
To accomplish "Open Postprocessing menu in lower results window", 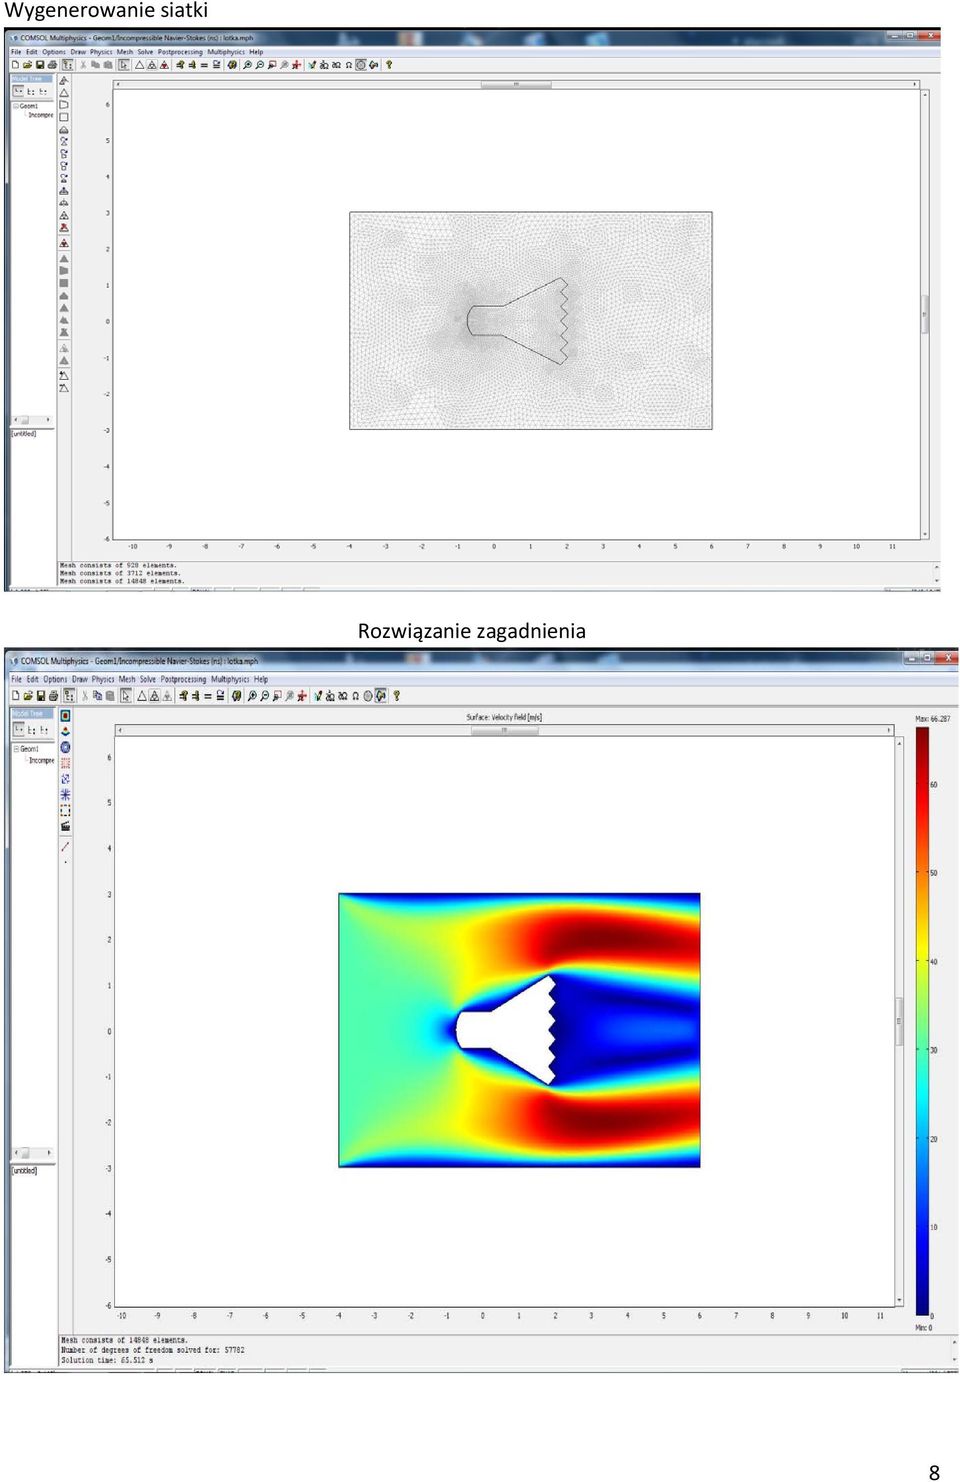I will pyautogui.click(x=183, y=680).
